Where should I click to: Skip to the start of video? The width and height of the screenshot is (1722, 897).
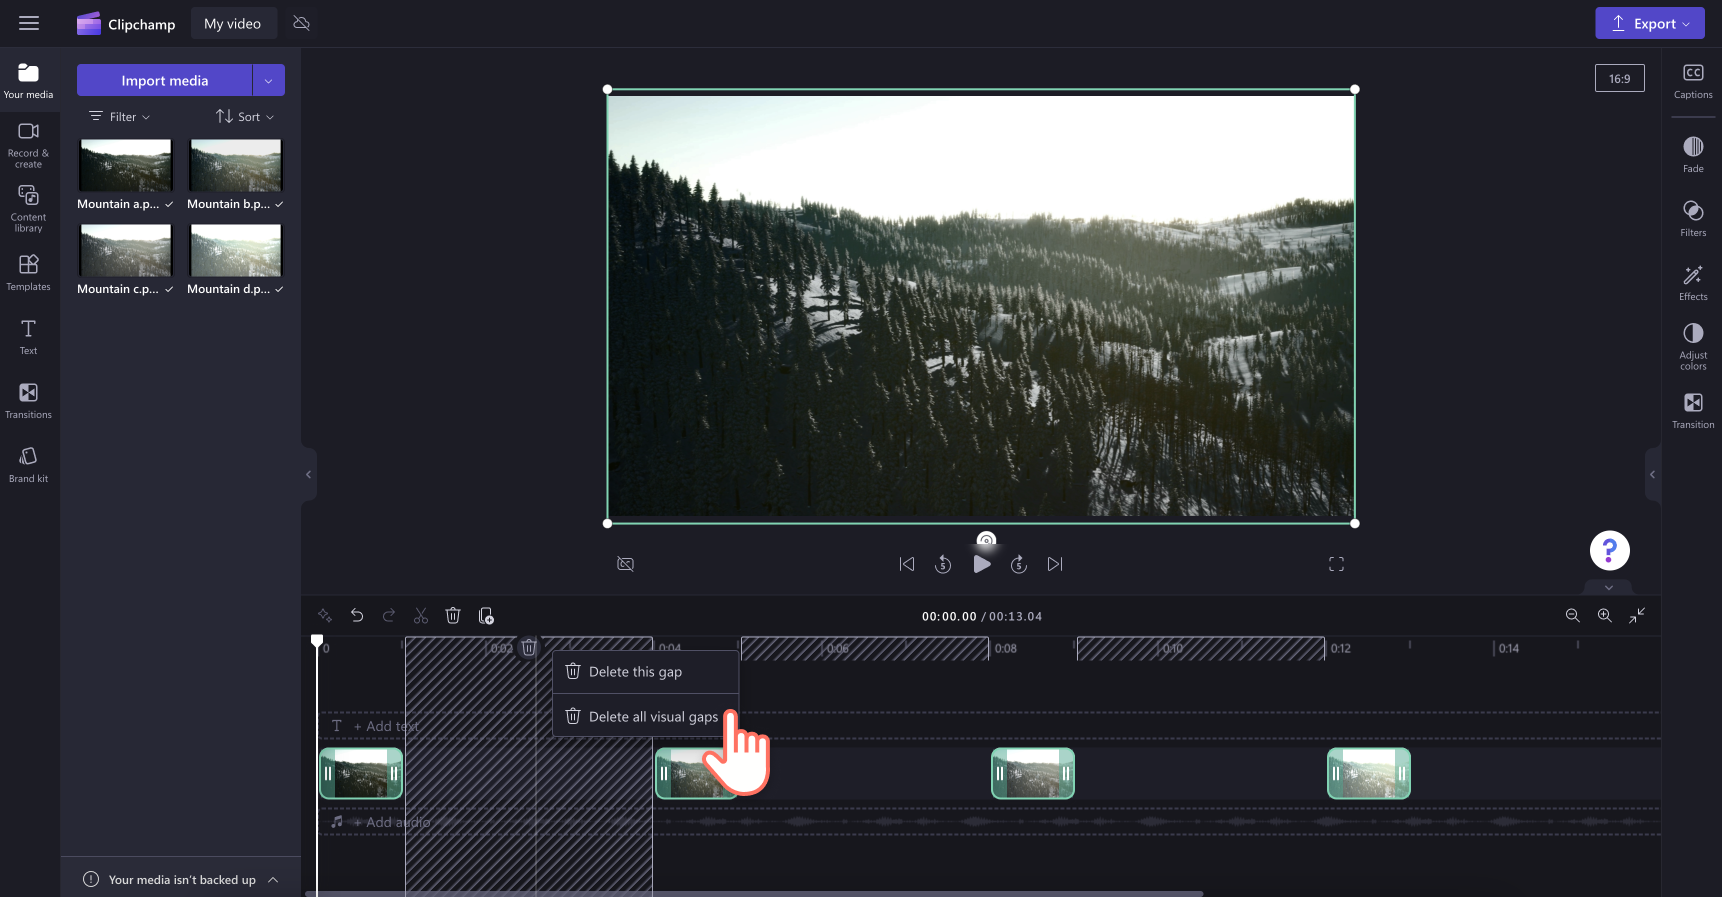907,564
